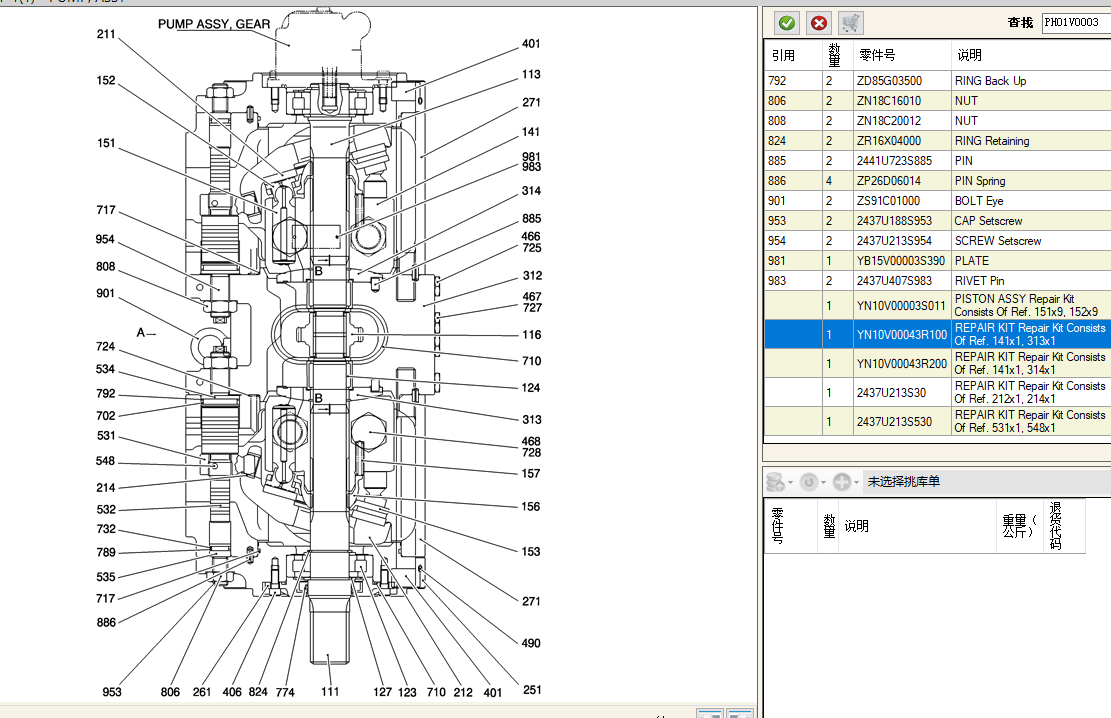Click callout 261 in the diagram

tap(202, 692)
